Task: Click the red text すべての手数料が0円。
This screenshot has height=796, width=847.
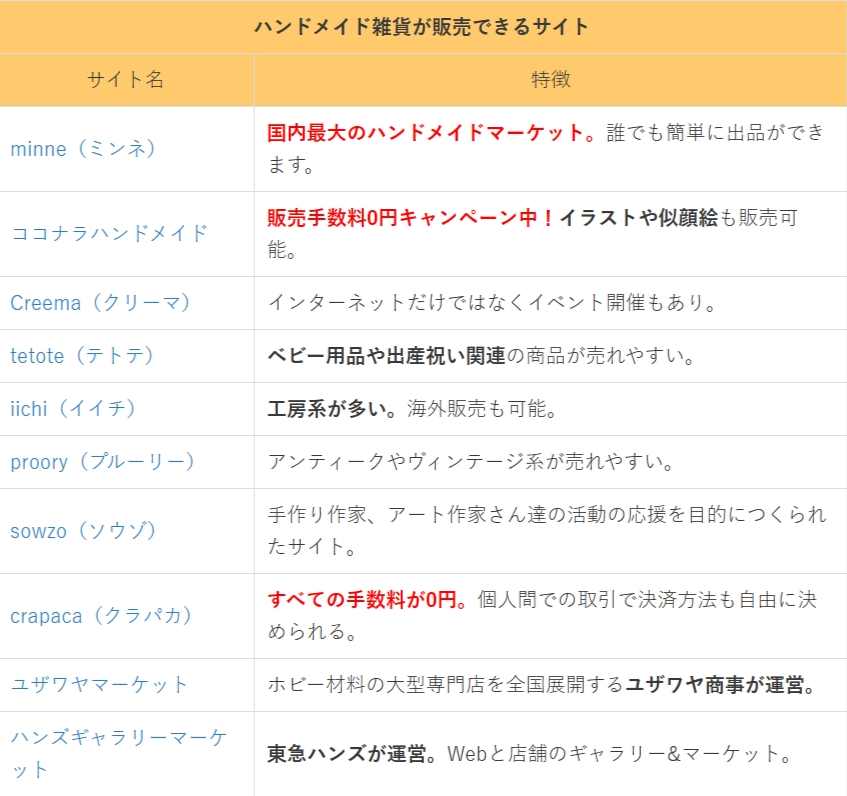Action: [367, 599]
